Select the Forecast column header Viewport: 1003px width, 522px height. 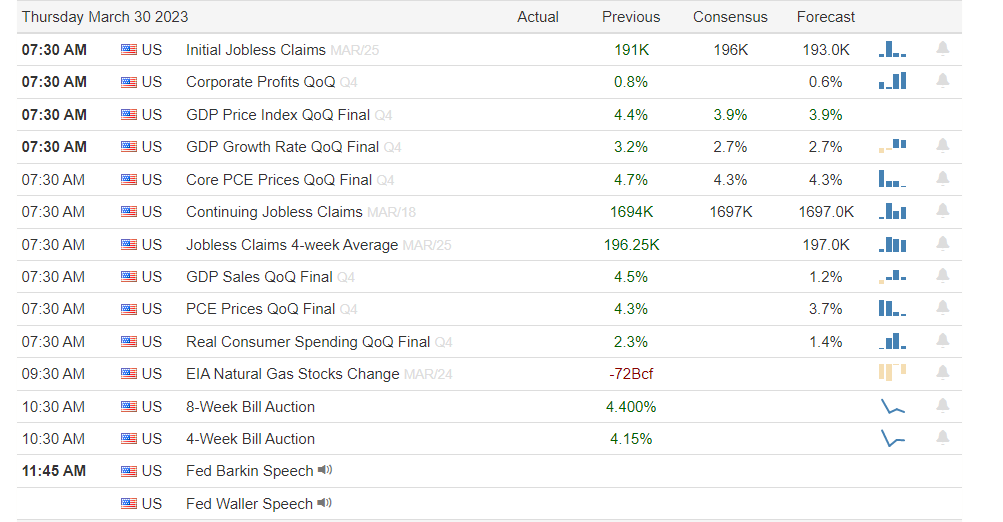pyautogui.click(x=826, y=17)
